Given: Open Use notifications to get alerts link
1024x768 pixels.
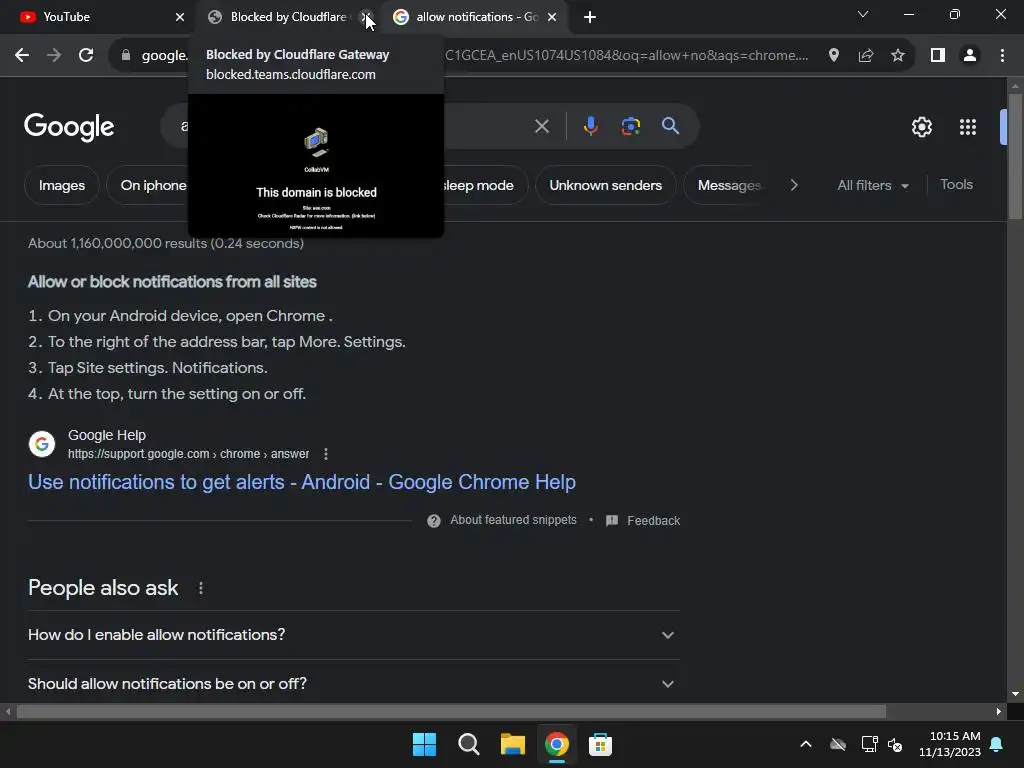Looking at the screenshot, I should pos(302,482).
